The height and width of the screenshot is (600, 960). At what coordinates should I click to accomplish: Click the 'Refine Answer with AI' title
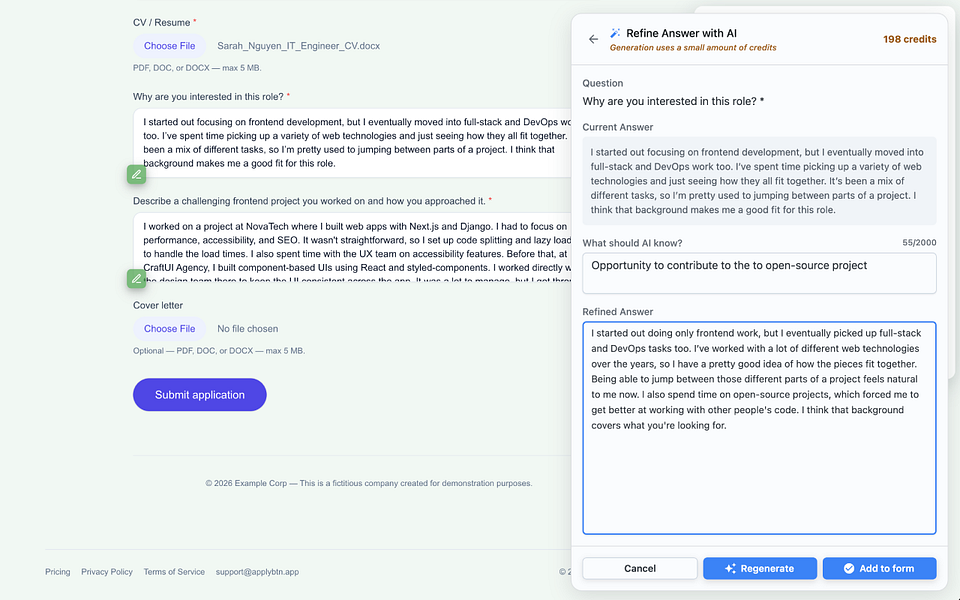click(x=681, y=33)
